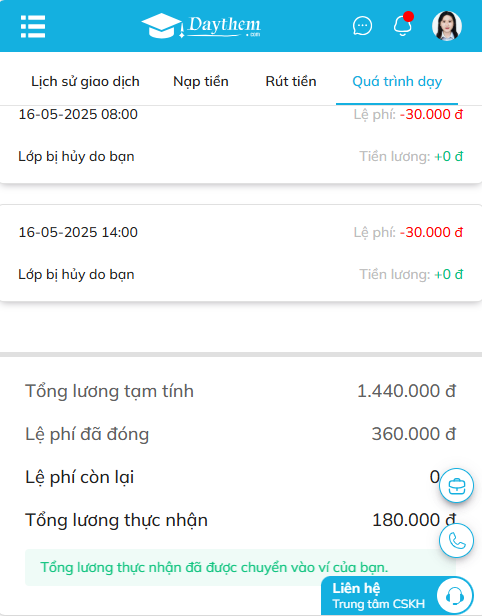The height and width of the screenshot is (616, 482).
Task: Switch to Rút tiền tab
Action: pyautogui.click(x=291, y=81)
